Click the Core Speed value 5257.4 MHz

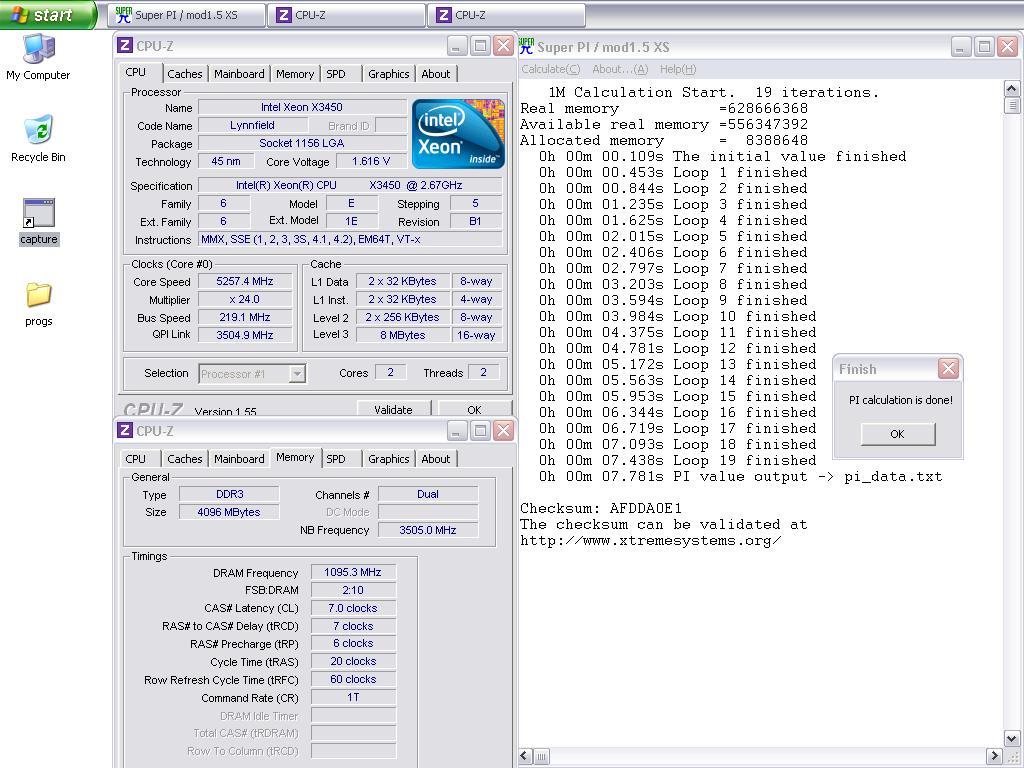[245, 281]
